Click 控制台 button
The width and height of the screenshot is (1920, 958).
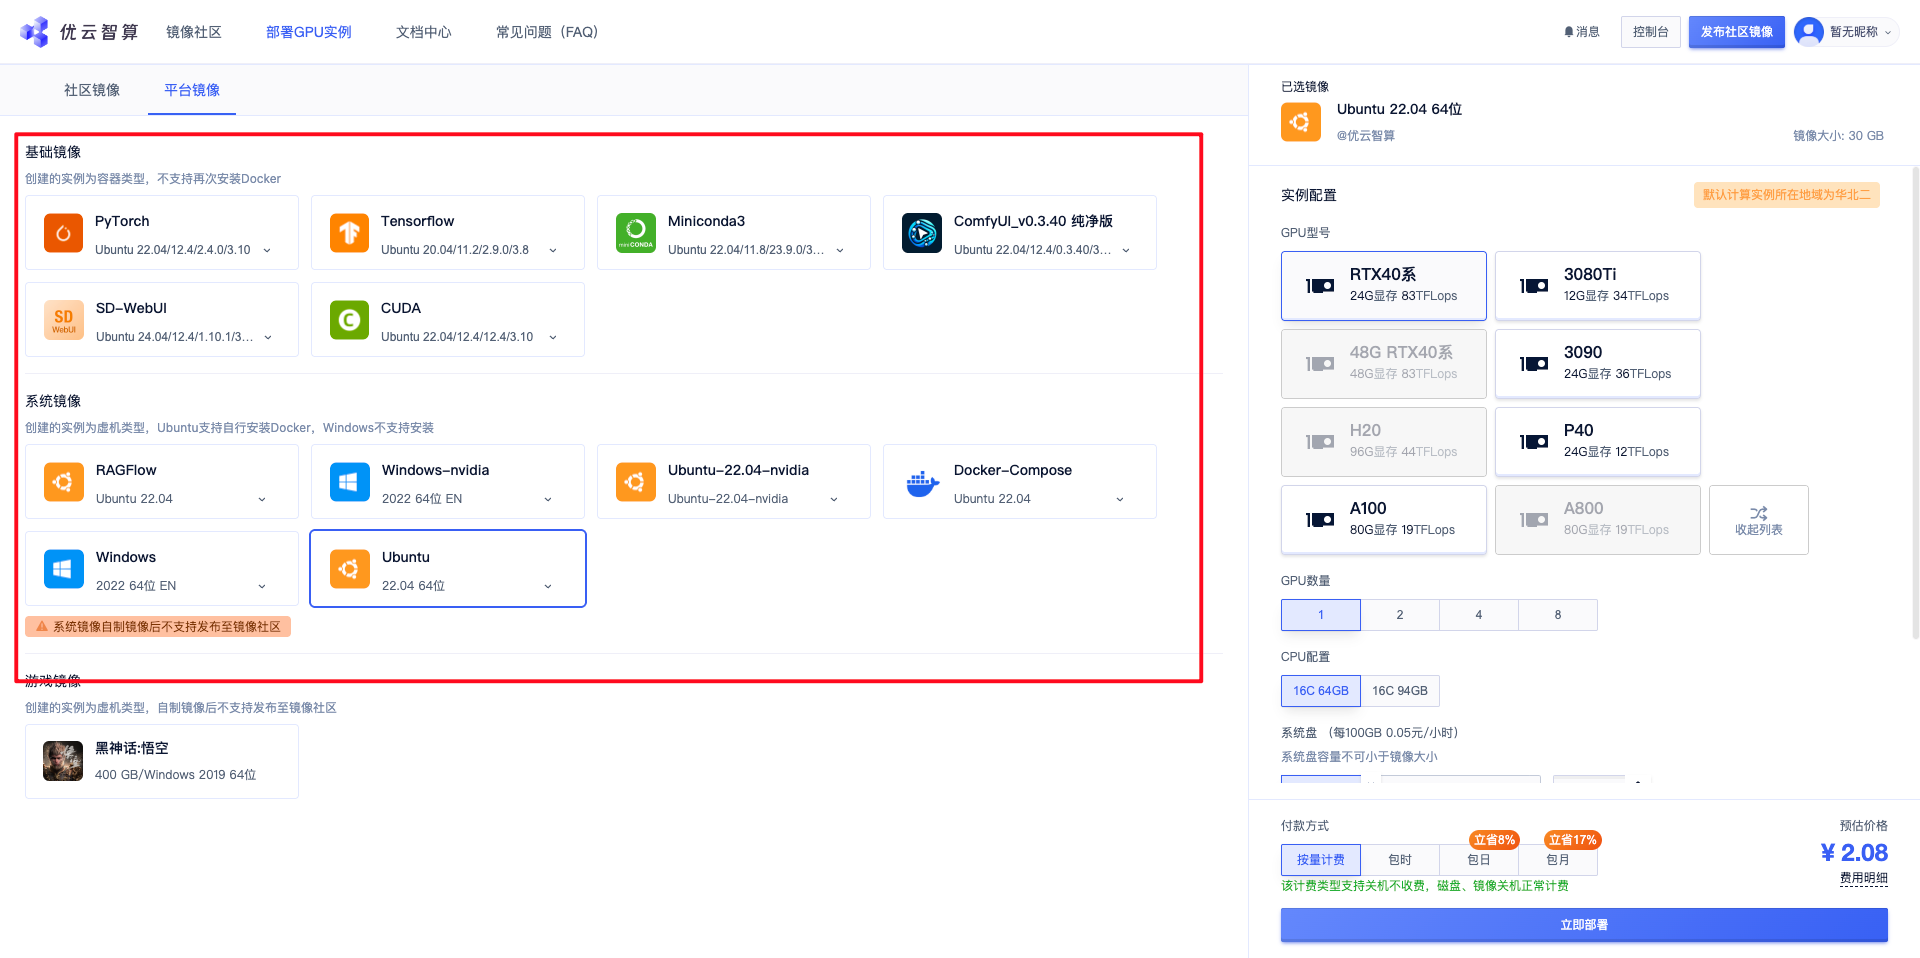1651,32
